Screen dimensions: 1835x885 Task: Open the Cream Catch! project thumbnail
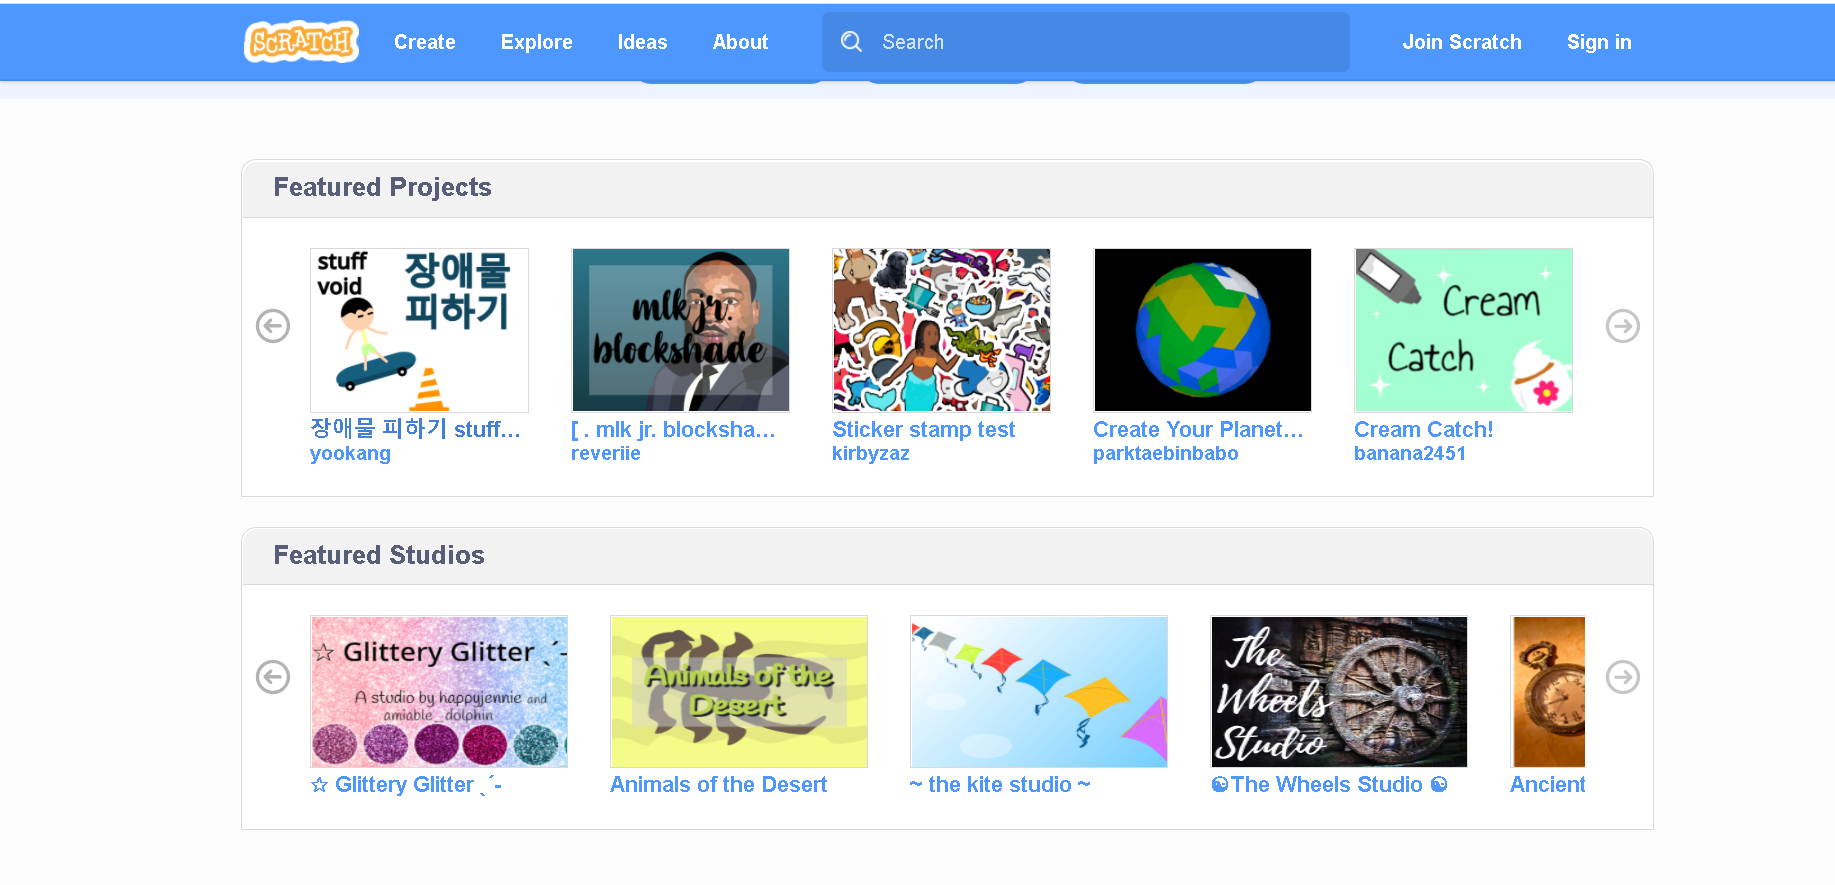[1463, 330]
